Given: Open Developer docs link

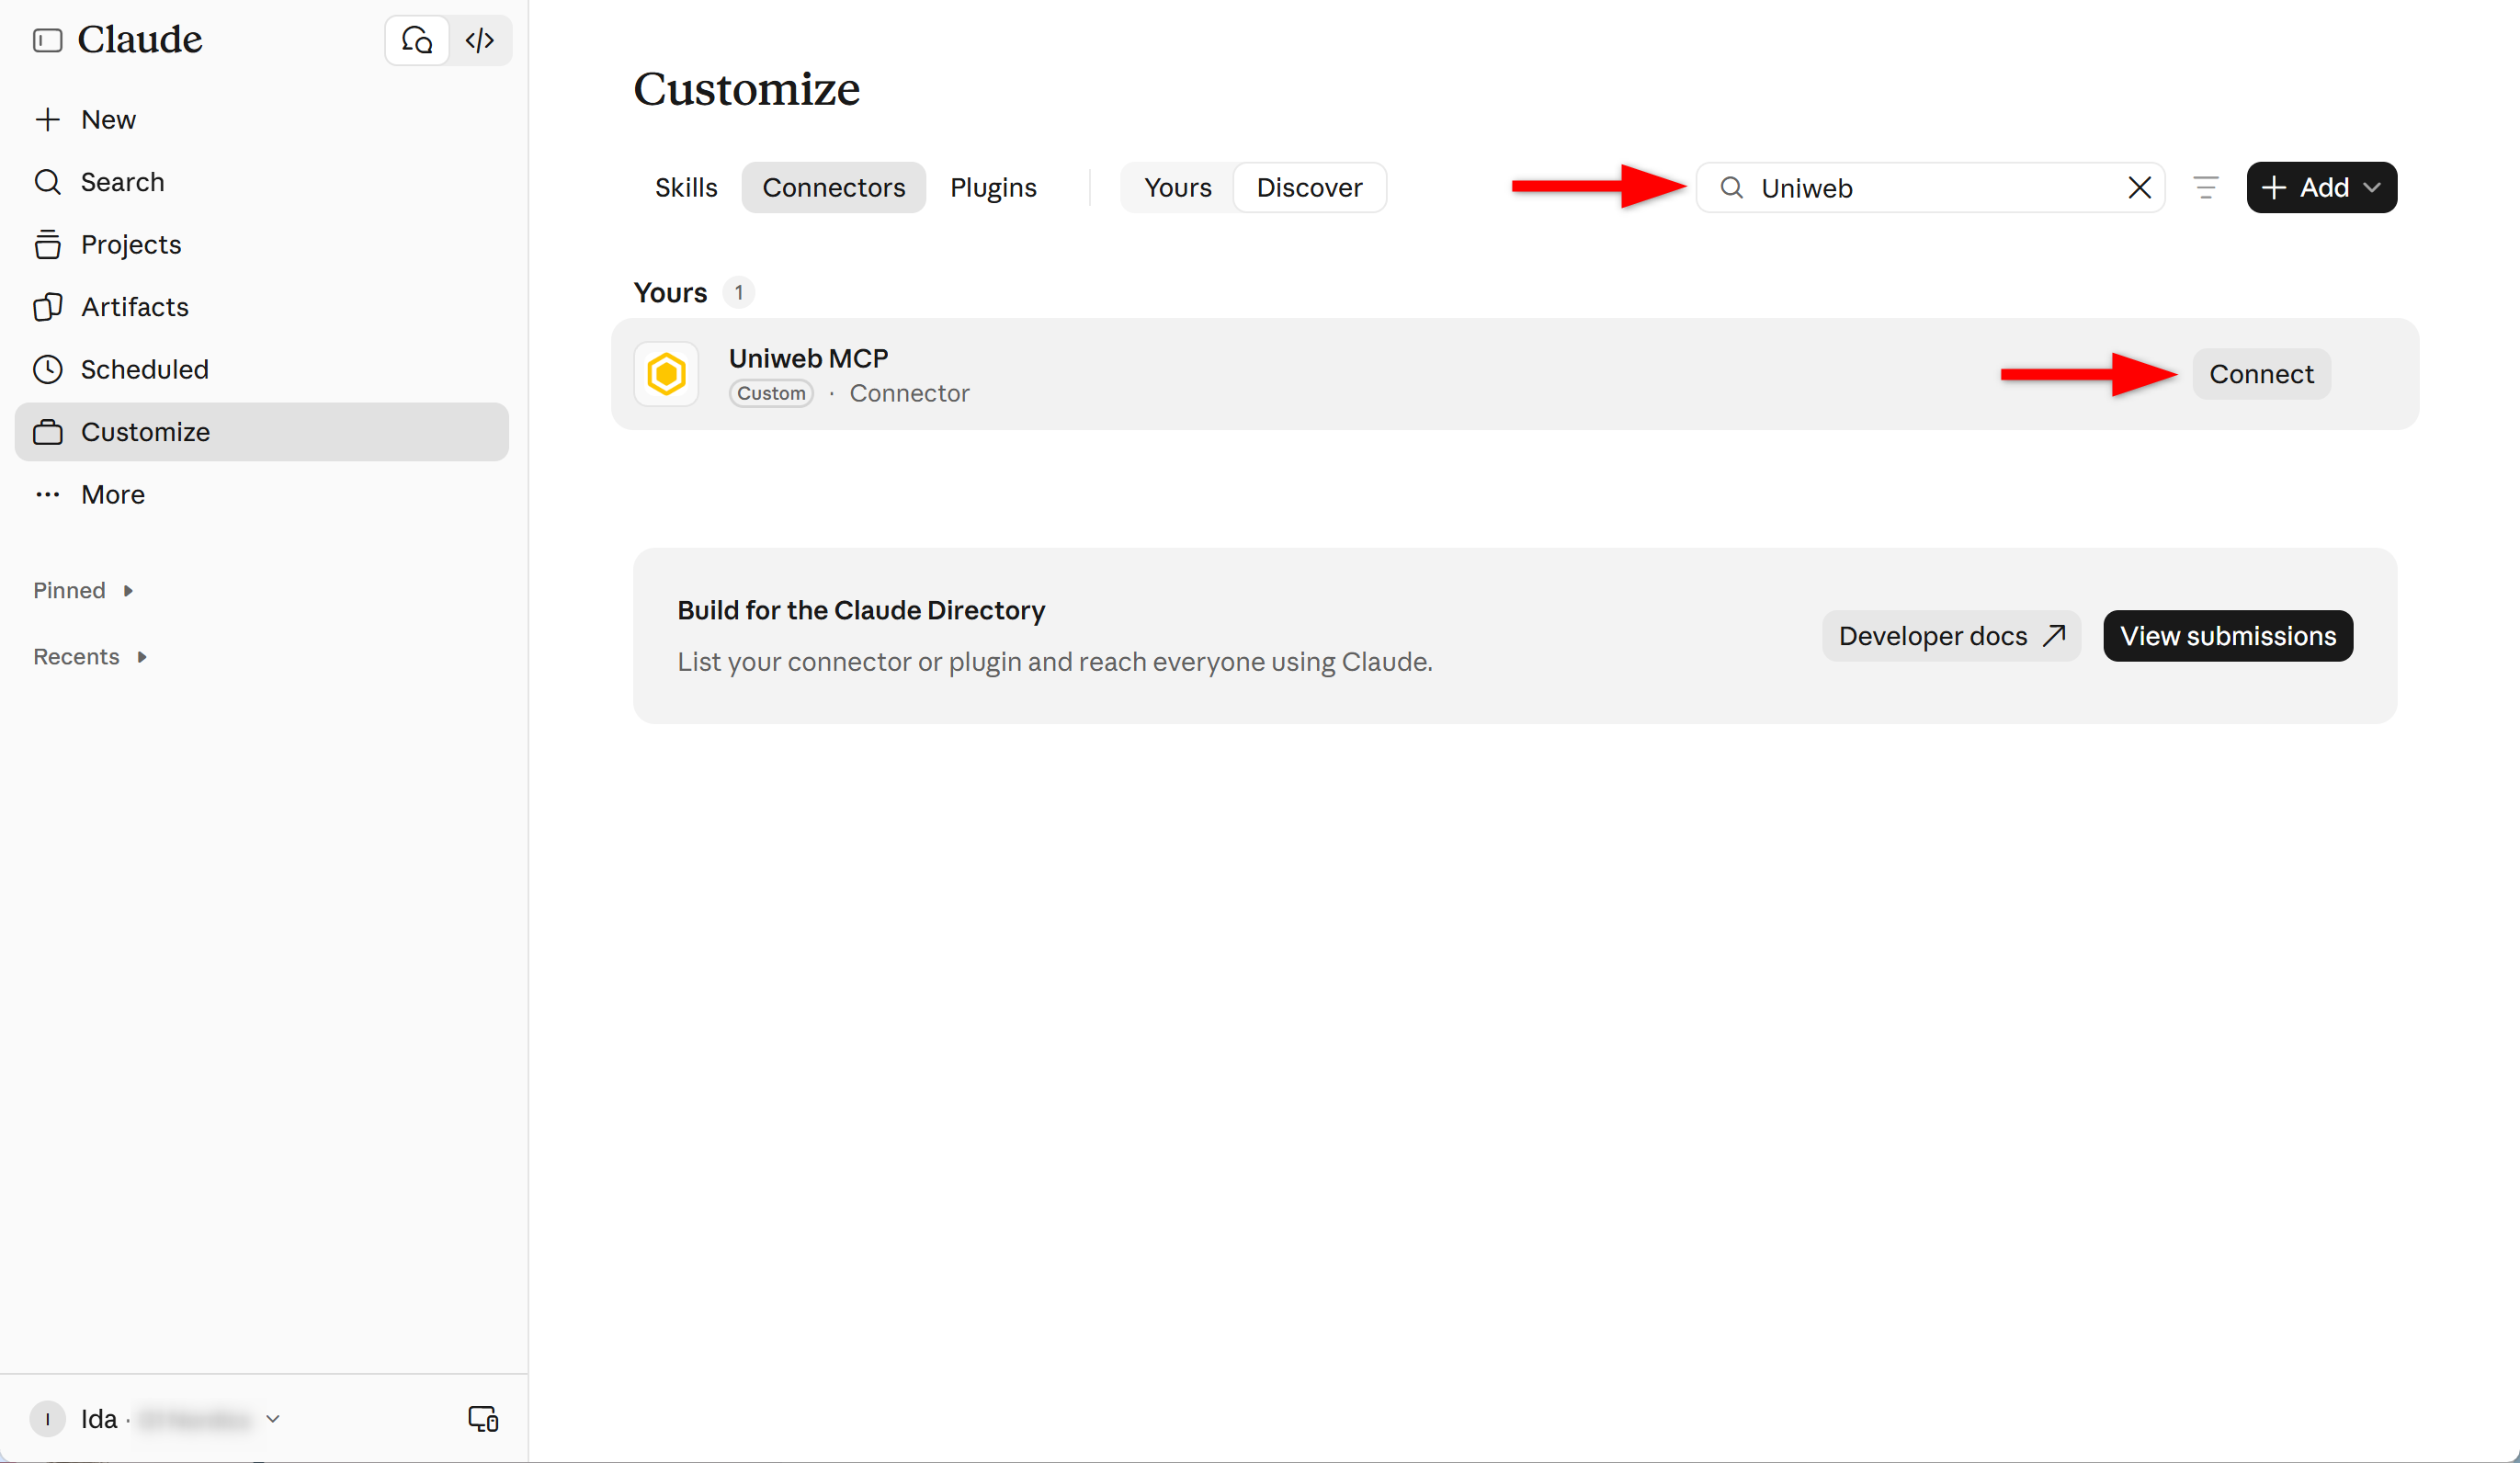Looking at the screenshot, I should point(1951,637).
